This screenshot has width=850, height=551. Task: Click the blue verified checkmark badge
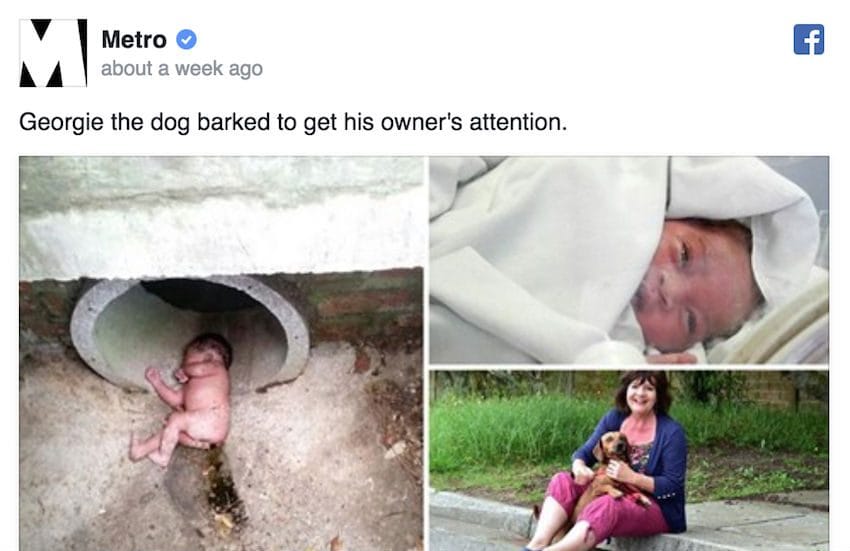(x=186, y=40)
